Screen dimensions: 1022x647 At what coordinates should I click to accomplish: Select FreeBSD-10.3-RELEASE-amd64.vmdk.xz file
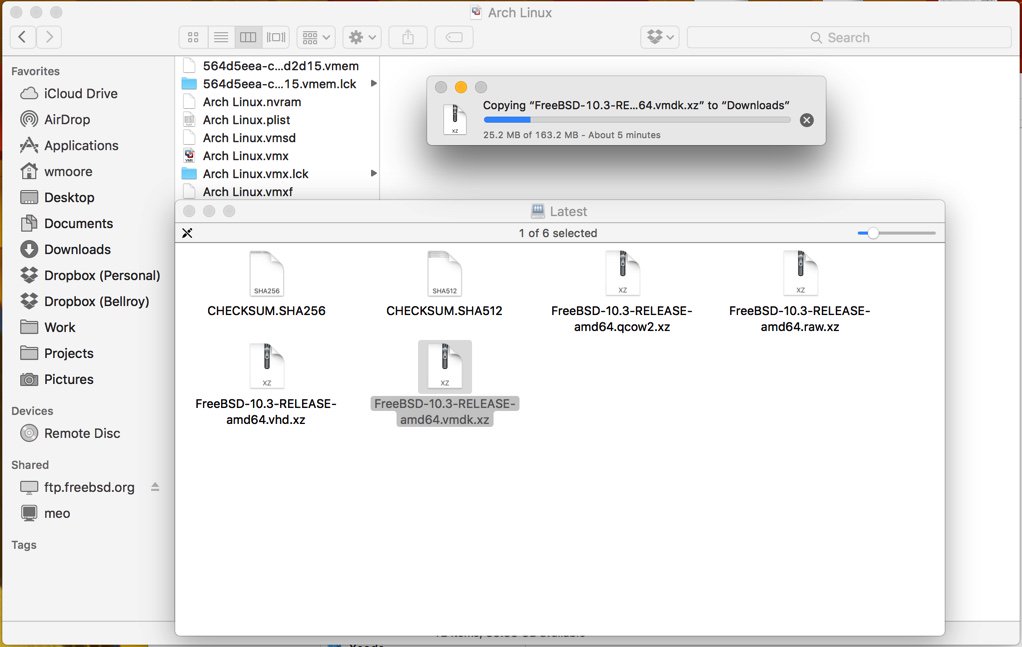coord(445,384)
